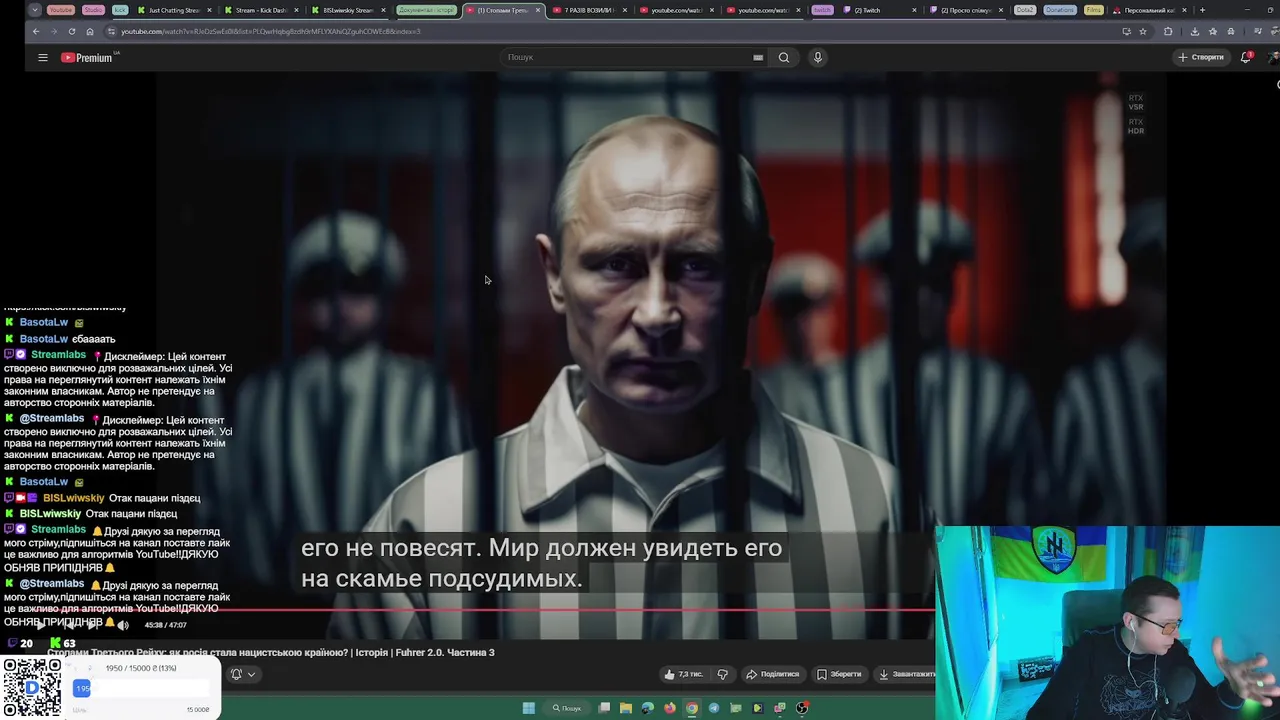1280x720 pixels.
Task: Open the Films tab group label
Action: [x=1093, y=10]
